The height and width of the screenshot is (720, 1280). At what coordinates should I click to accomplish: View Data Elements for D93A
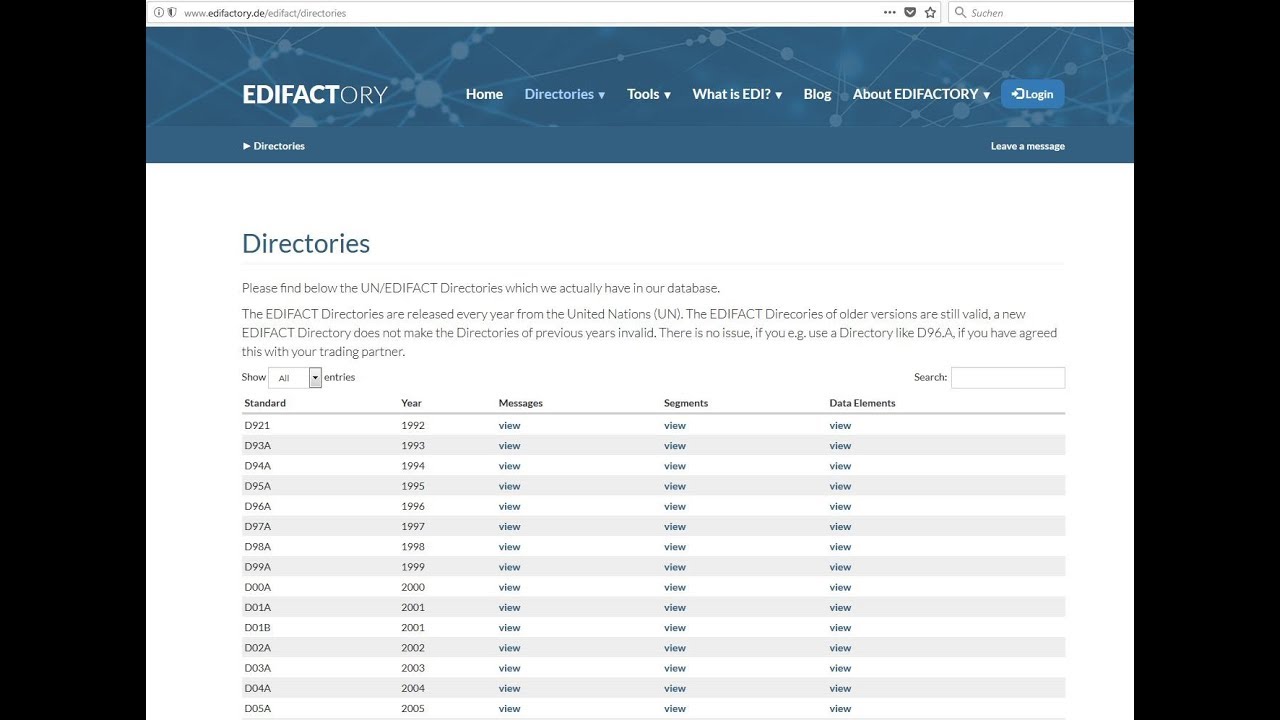point(840,446)
